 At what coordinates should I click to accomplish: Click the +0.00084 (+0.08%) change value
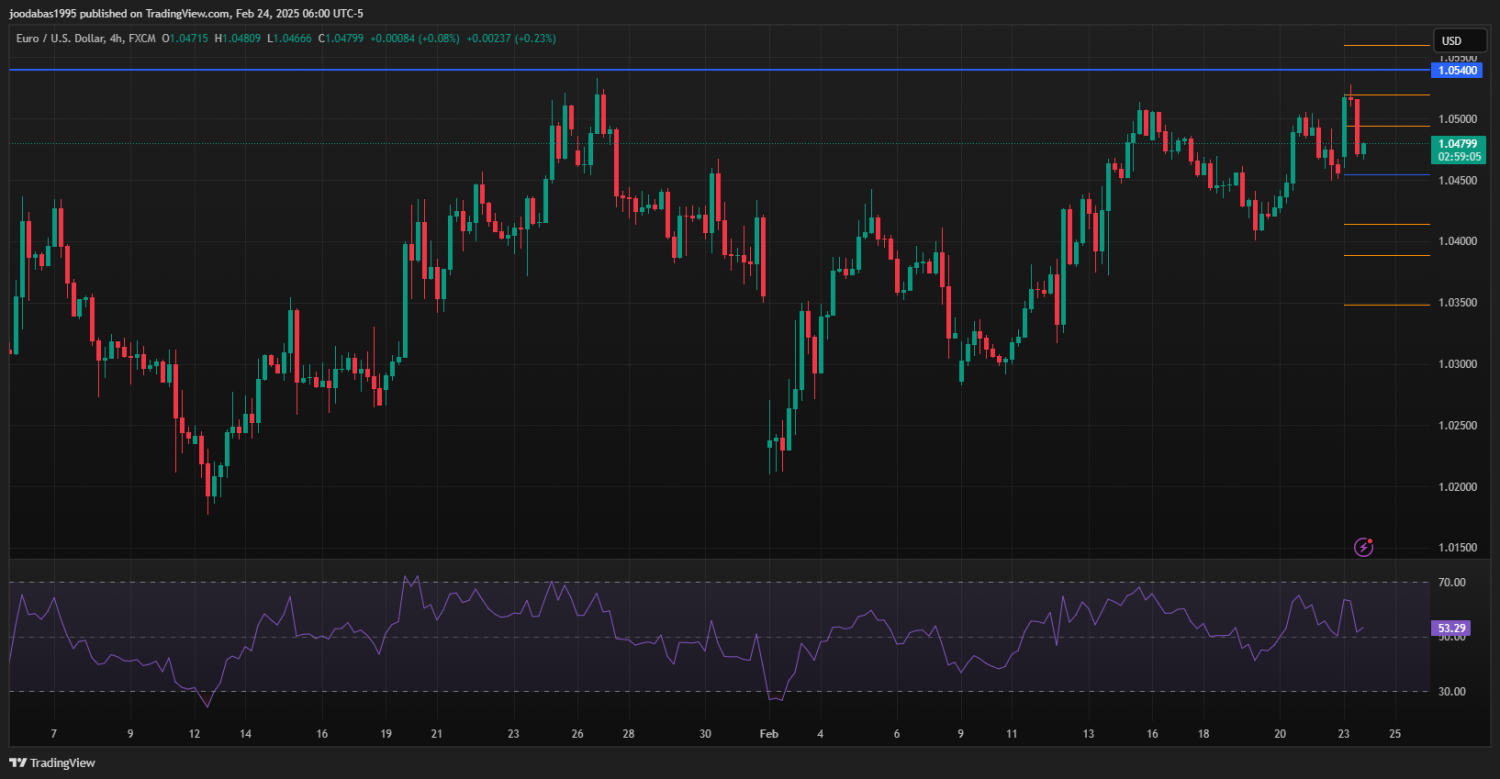(415, 38)
